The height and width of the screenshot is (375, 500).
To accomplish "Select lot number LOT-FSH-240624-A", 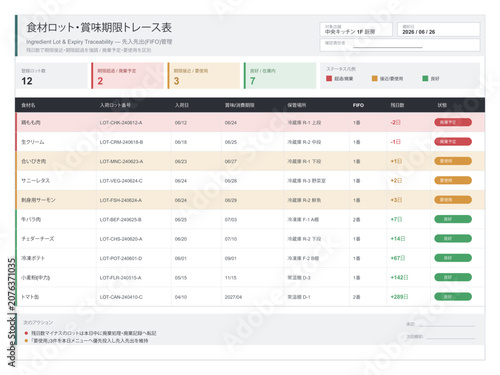I will [x=121, y=200].
